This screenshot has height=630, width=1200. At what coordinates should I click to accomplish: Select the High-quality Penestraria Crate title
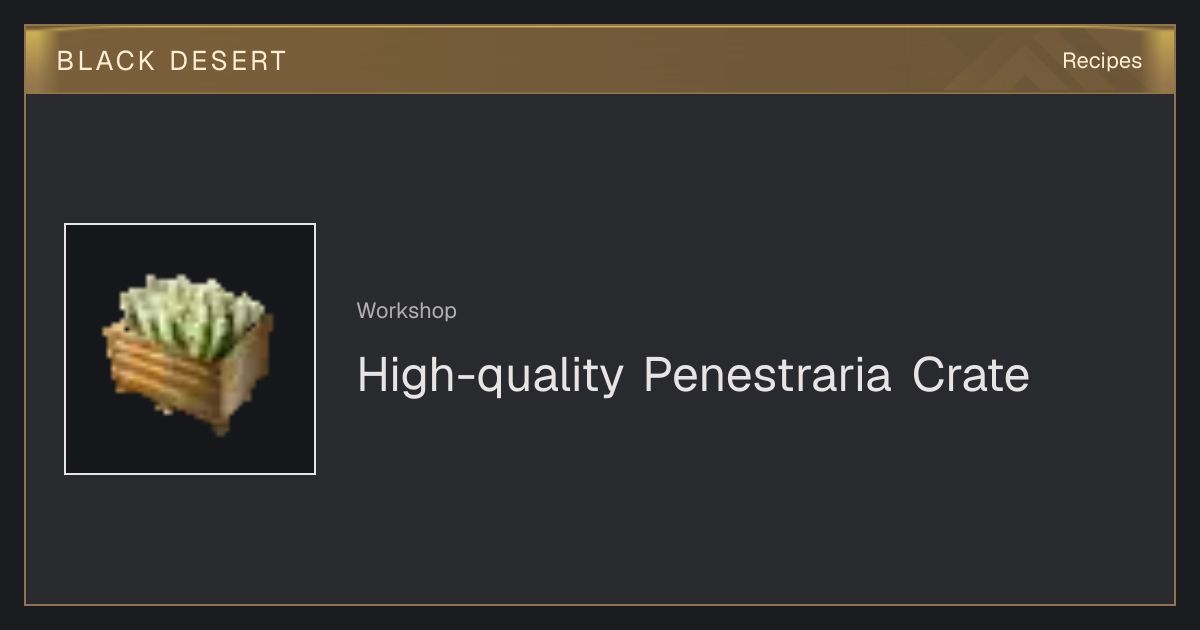coord(693,375)
